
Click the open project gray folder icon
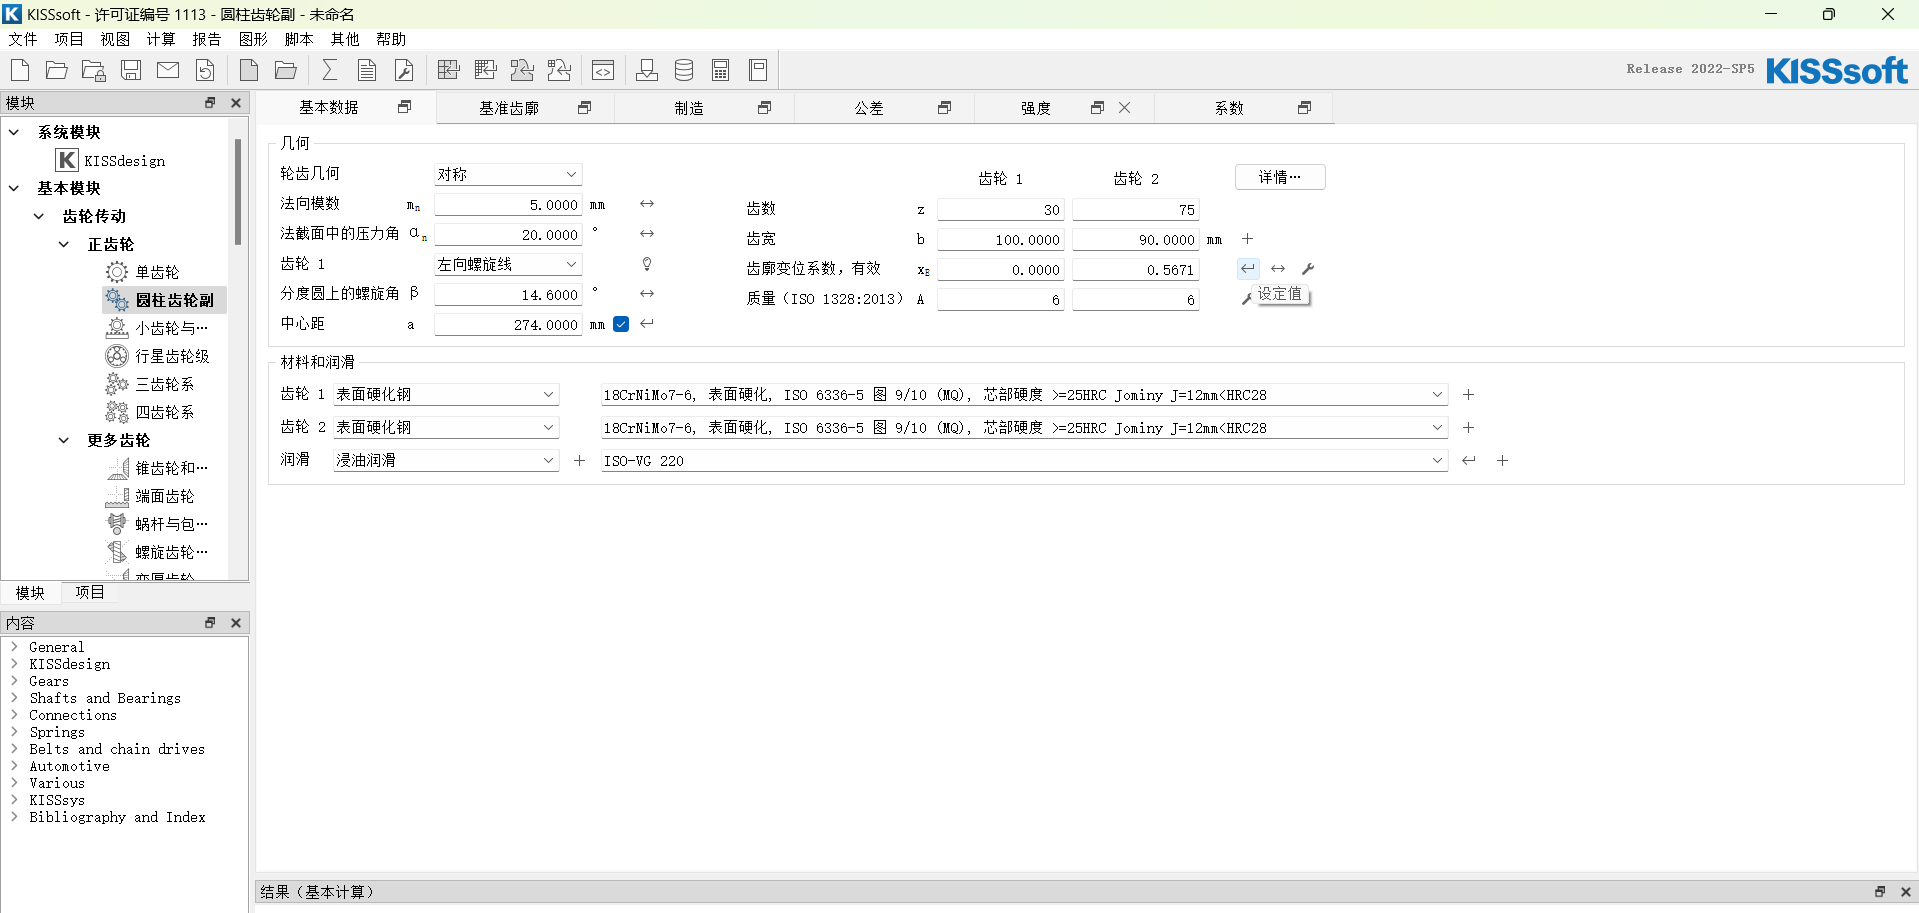point(286,70)
